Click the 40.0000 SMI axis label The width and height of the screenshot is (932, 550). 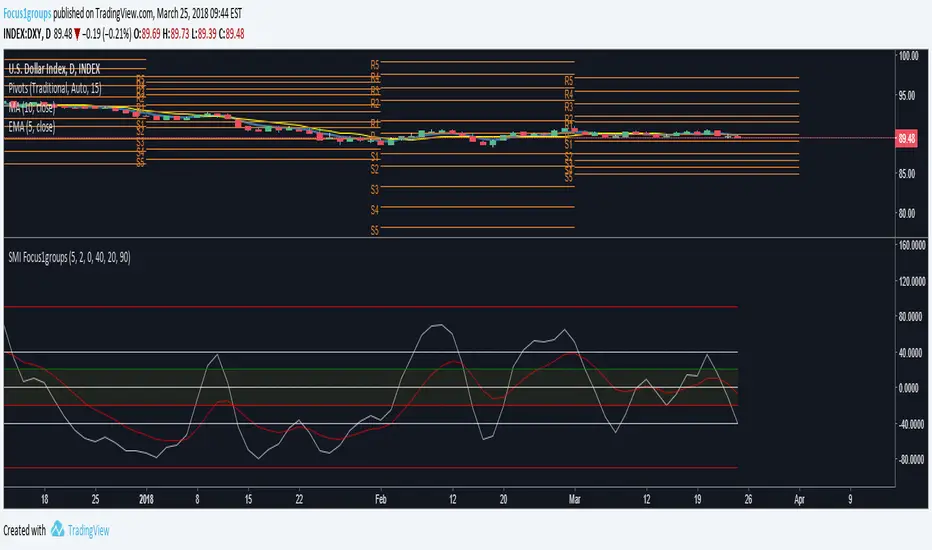click(912, 353)
